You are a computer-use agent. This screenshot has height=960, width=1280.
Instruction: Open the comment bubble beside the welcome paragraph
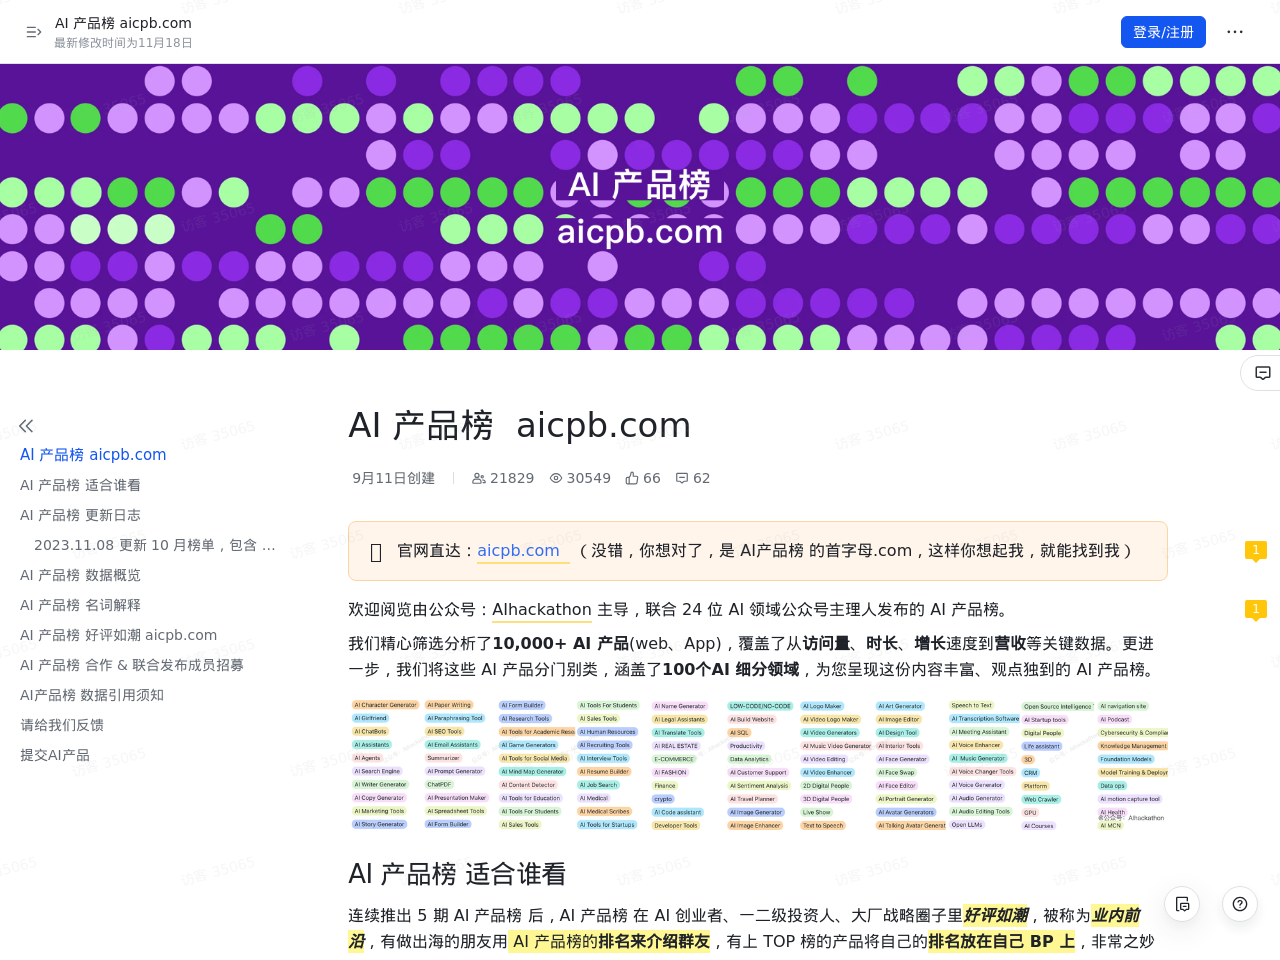[x=1256, y=610]
